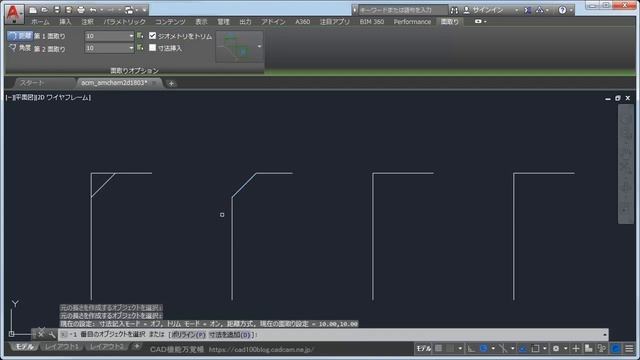Open the 注目アプリ ribbon tab
Screen dimensions: 640x360
(335, 22)
